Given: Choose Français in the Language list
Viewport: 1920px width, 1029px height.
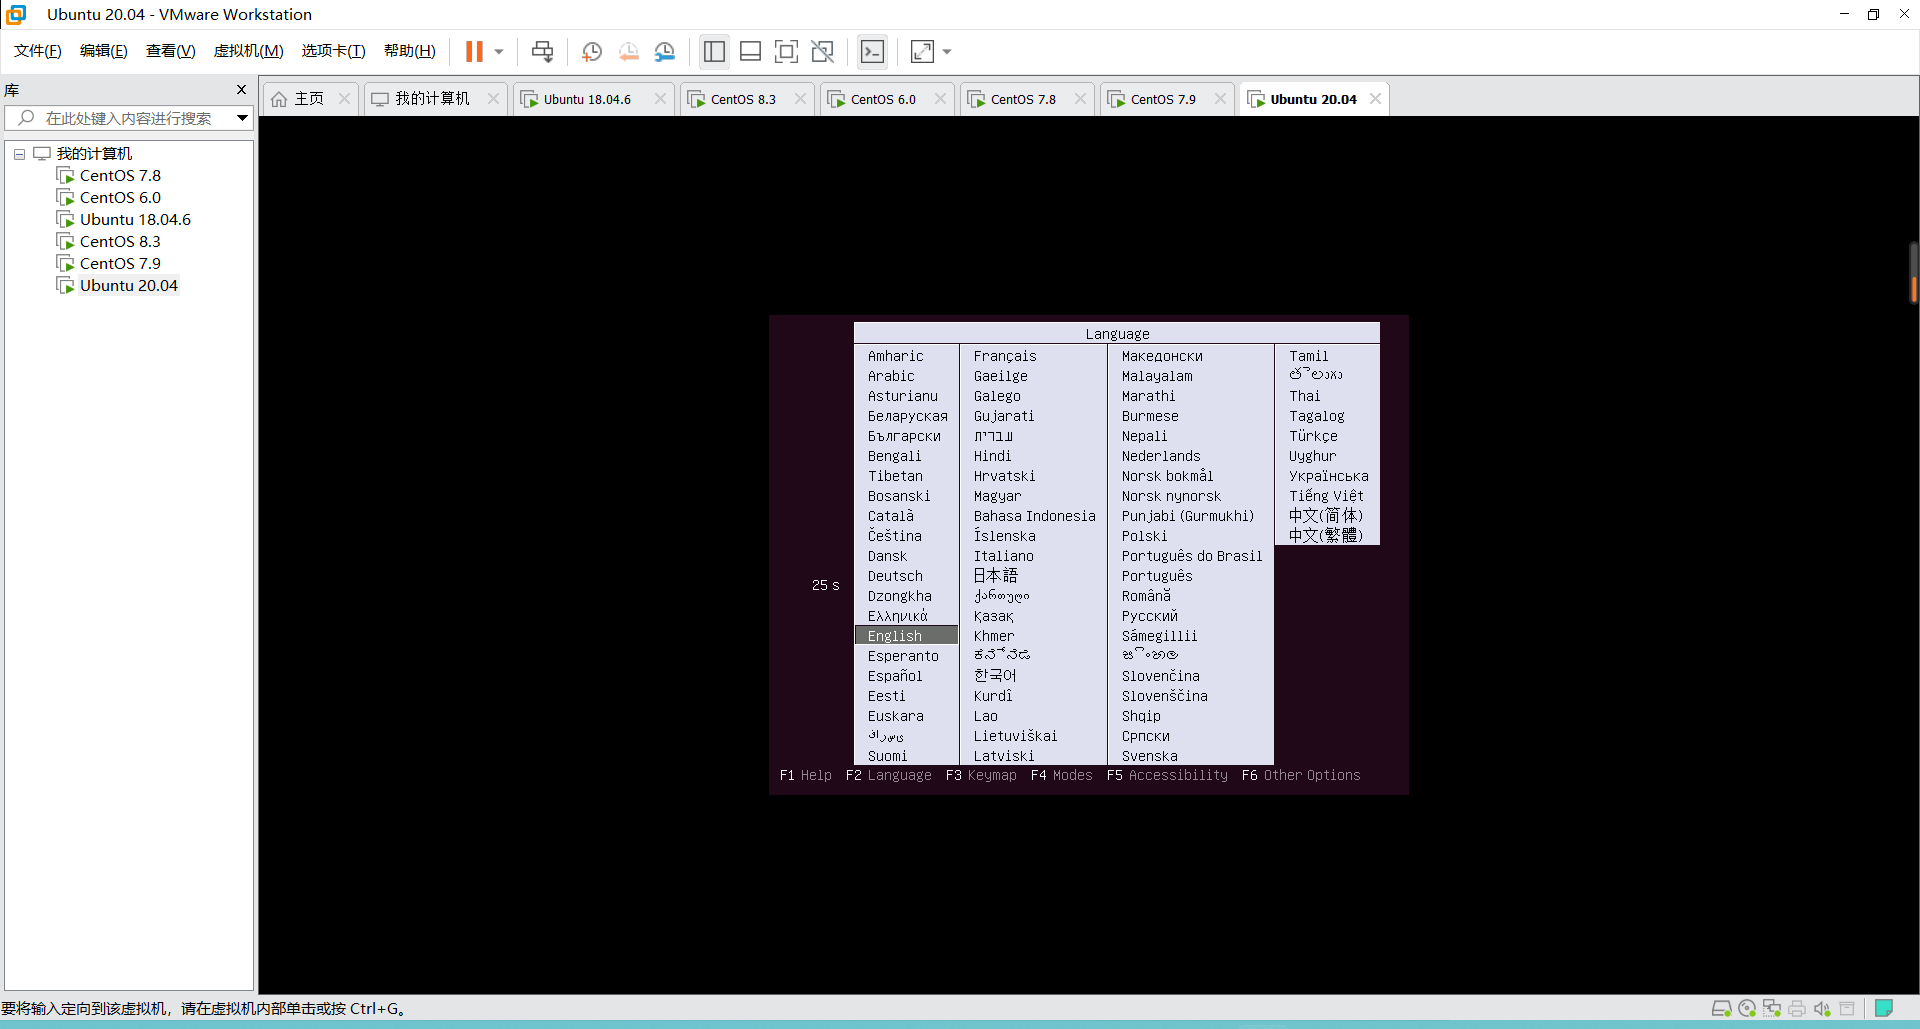Looking at the screenshot, I should [1005, 356].
